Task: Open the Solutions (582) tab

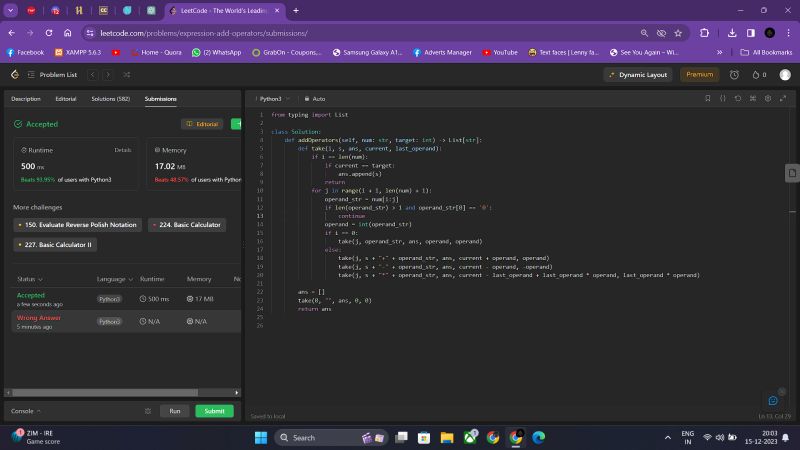Action: pos(110,99)
